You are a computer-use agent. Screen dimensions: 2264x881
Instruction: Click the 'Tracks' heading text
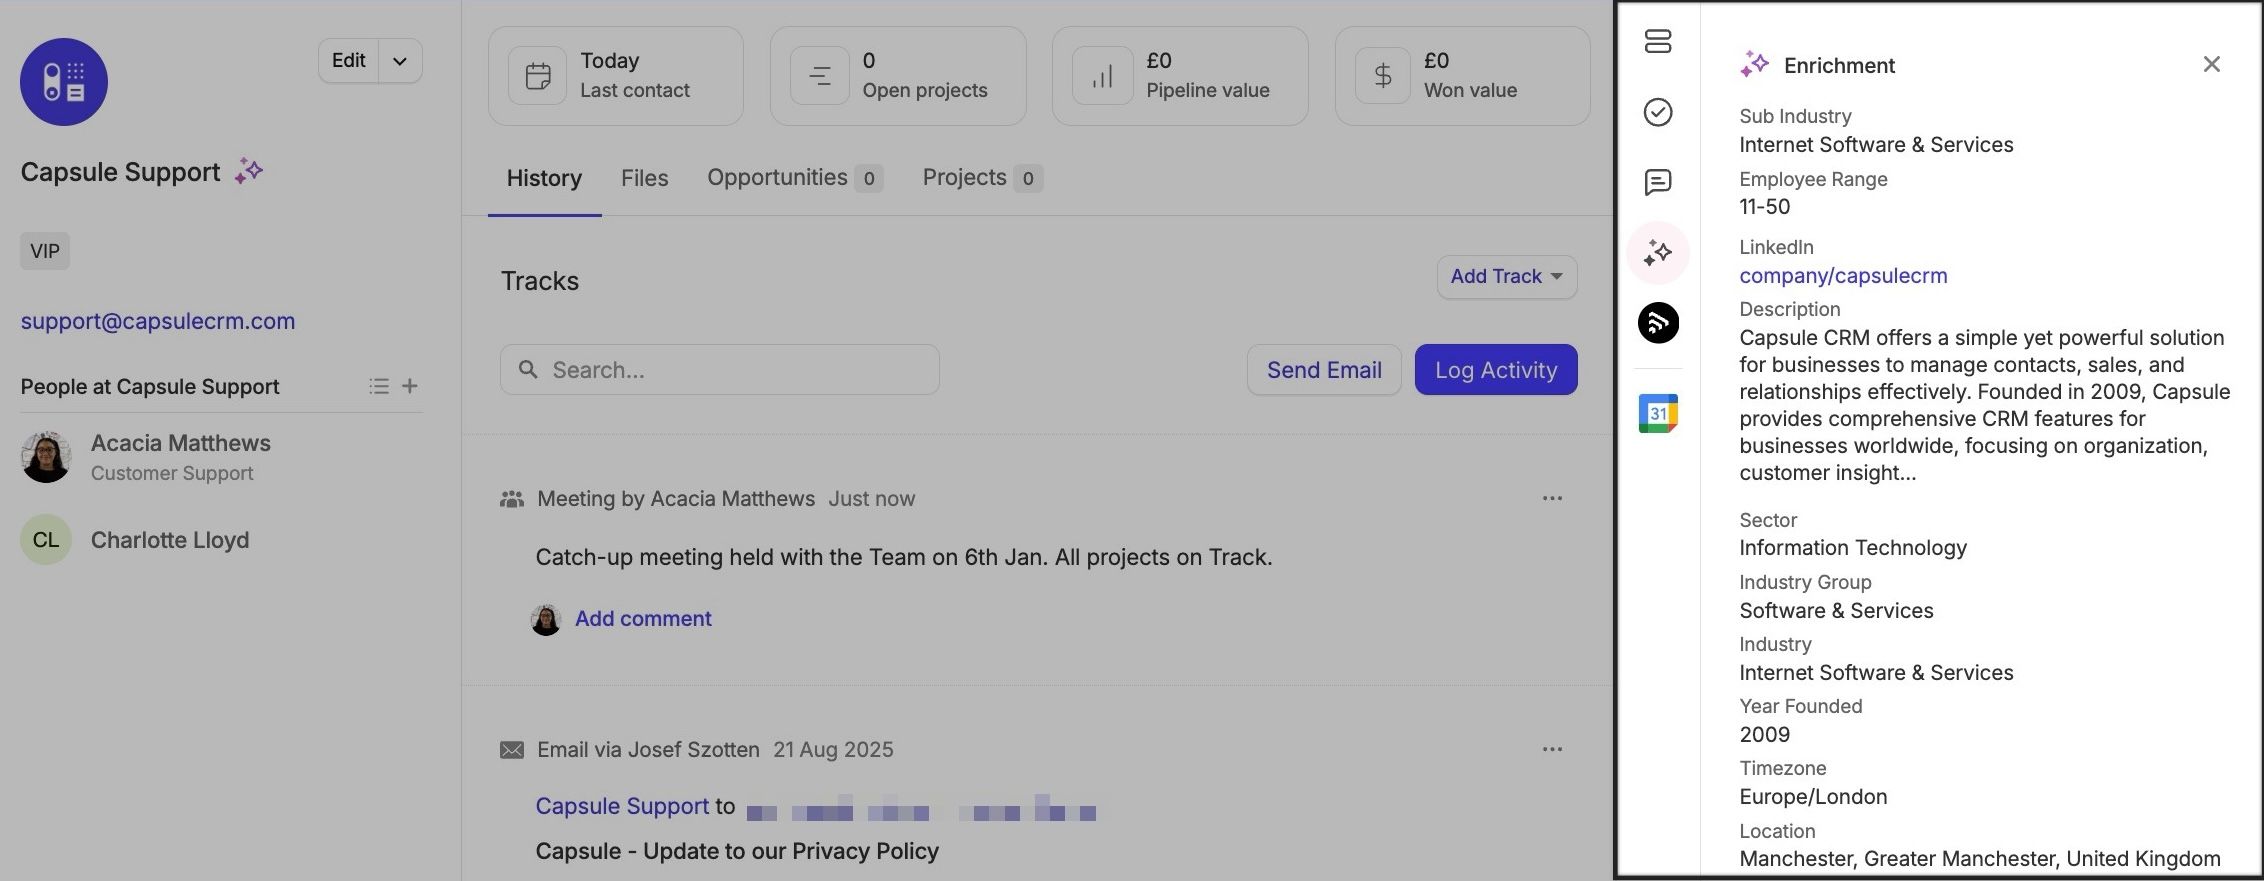point(540,281)
